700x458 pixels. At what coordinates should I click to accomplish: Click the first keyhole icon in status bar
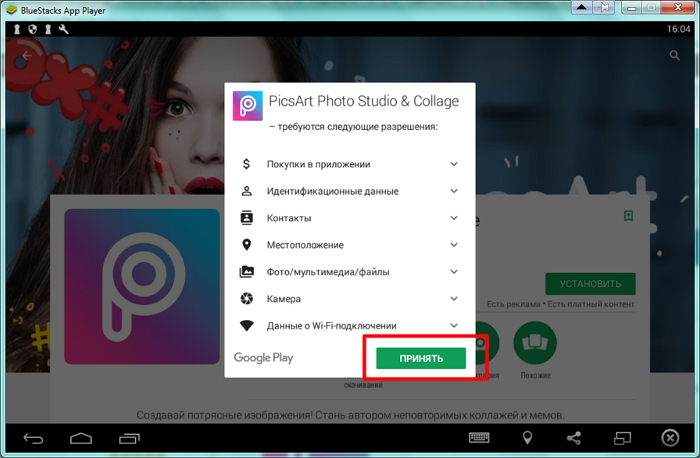[17, 29]
